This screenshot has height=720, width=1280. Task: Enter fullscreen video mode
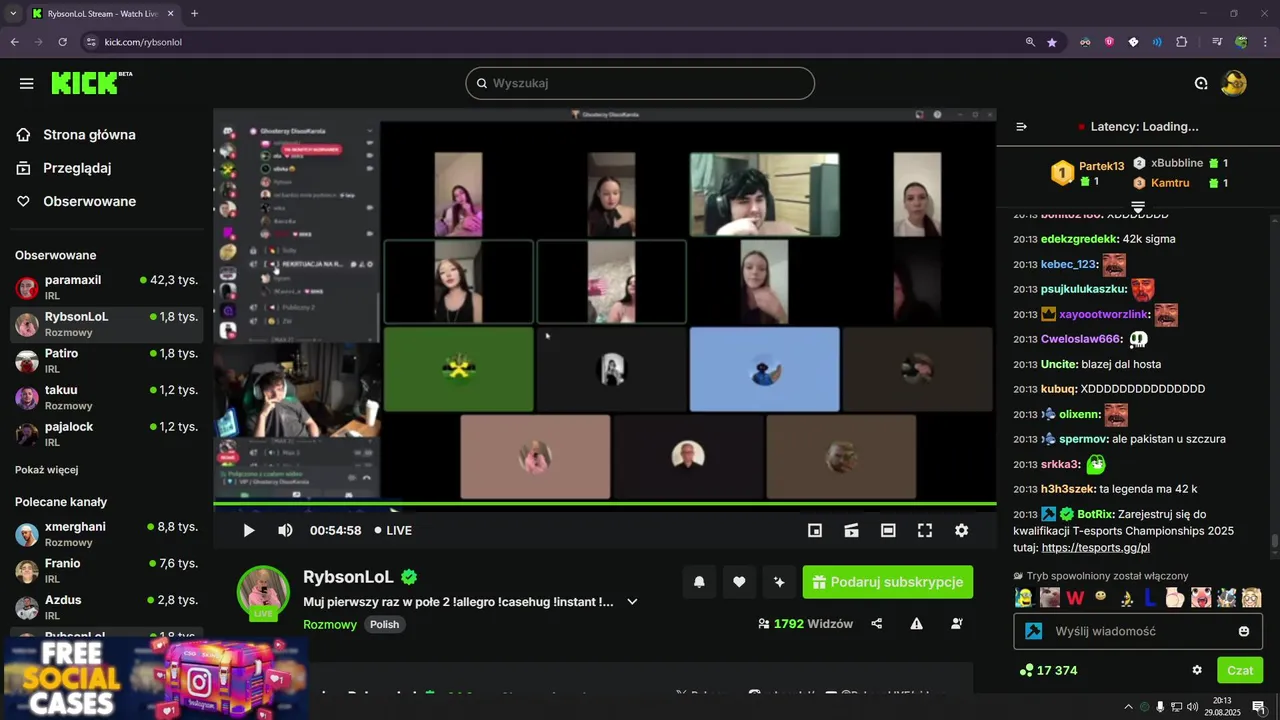[925, 530]
